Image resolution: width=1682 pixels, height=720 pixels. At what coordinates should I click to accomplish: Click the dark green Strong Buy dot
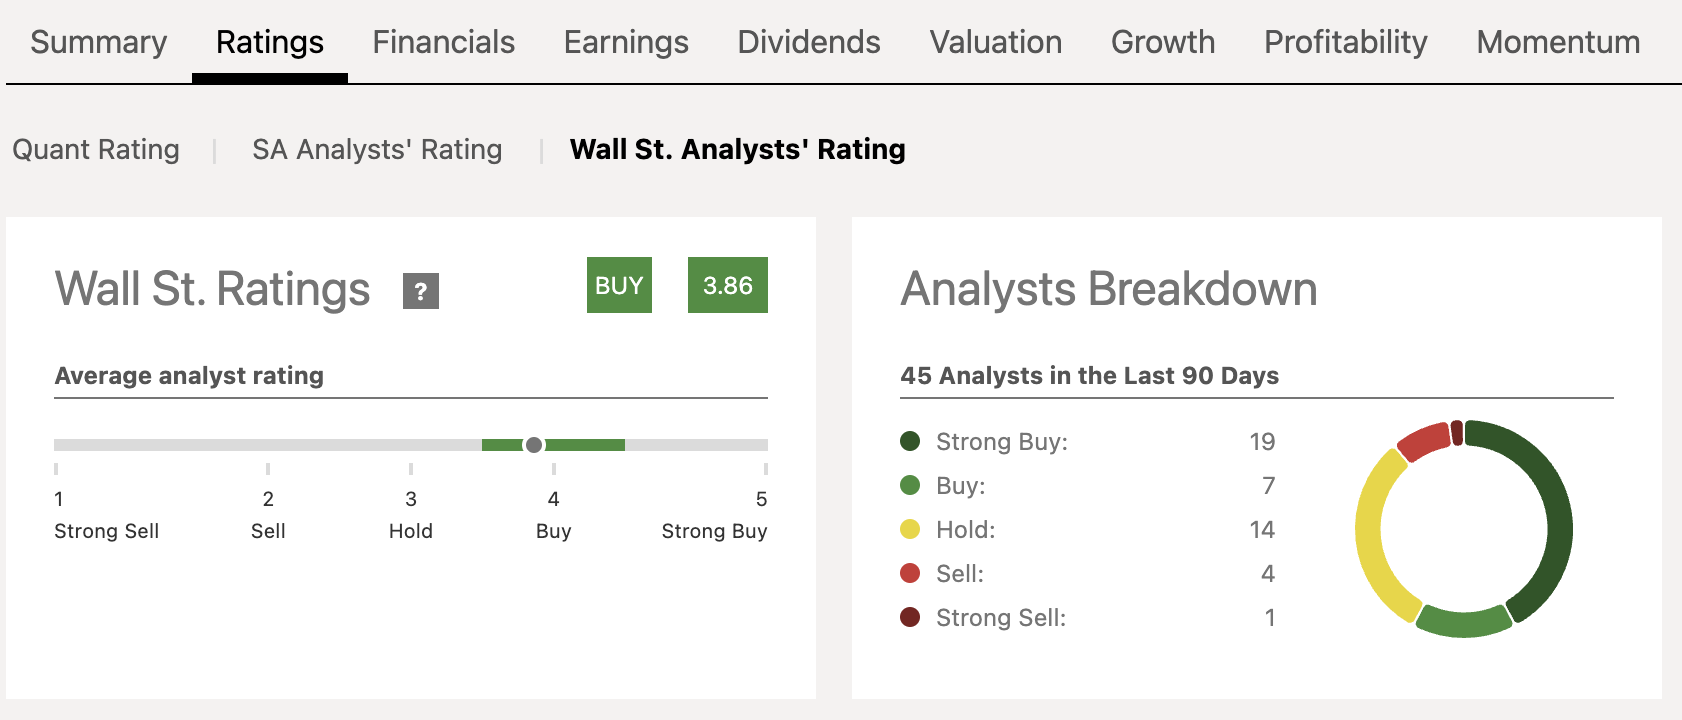click(910, 441)
